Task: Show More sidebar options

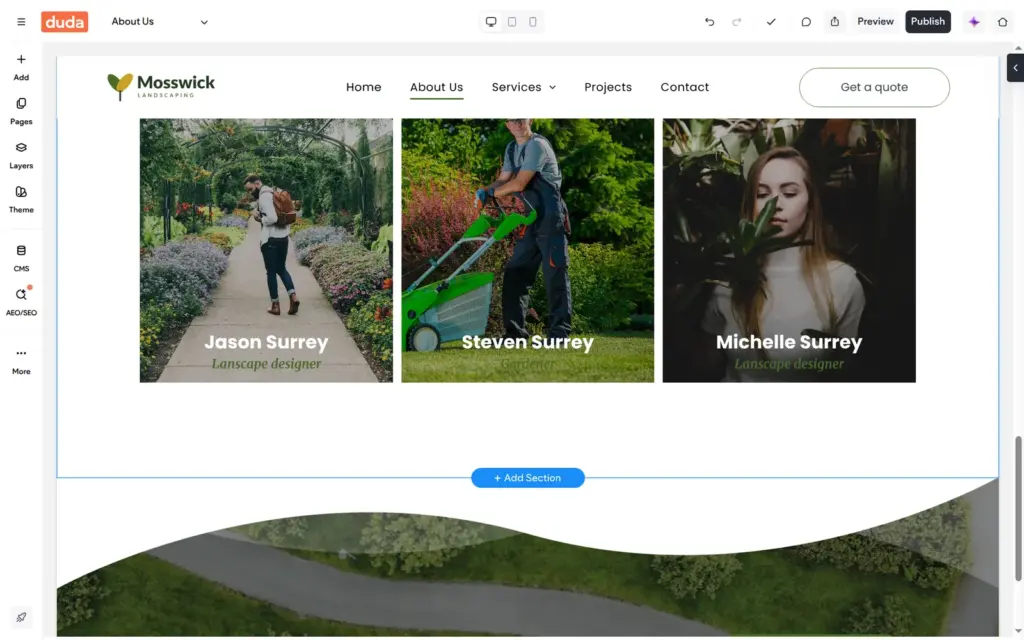Action: [x=21, y=361]
